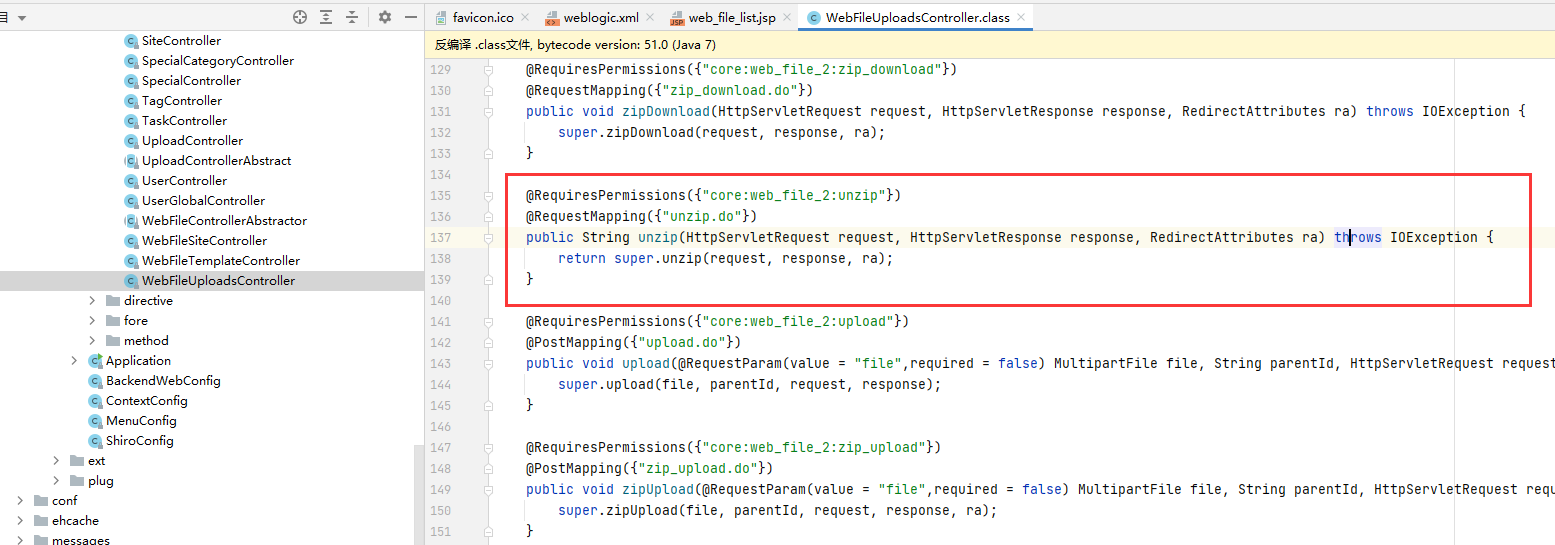Click the runnable class icon beside Application
The image size is (1555, 545).
point(96,361)
